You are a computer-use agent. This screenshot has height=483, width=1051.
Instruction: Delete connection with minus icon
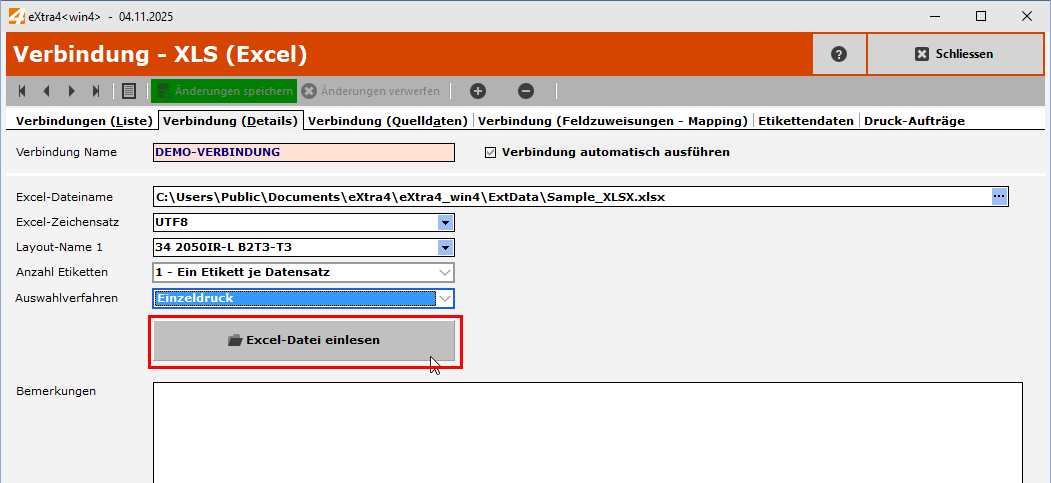click(526, 91)
